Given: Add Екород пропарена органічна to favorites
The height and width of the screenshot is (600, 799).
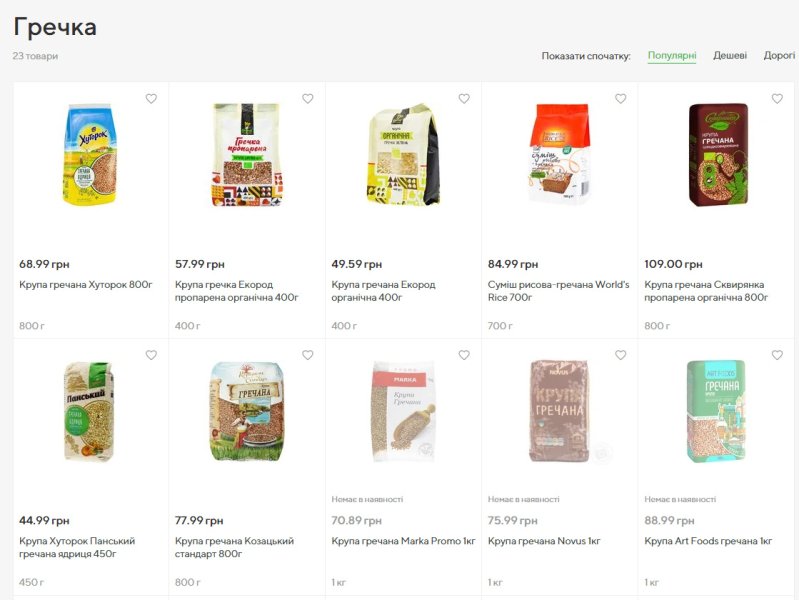Looking at the screenshot, I should 308,99.
